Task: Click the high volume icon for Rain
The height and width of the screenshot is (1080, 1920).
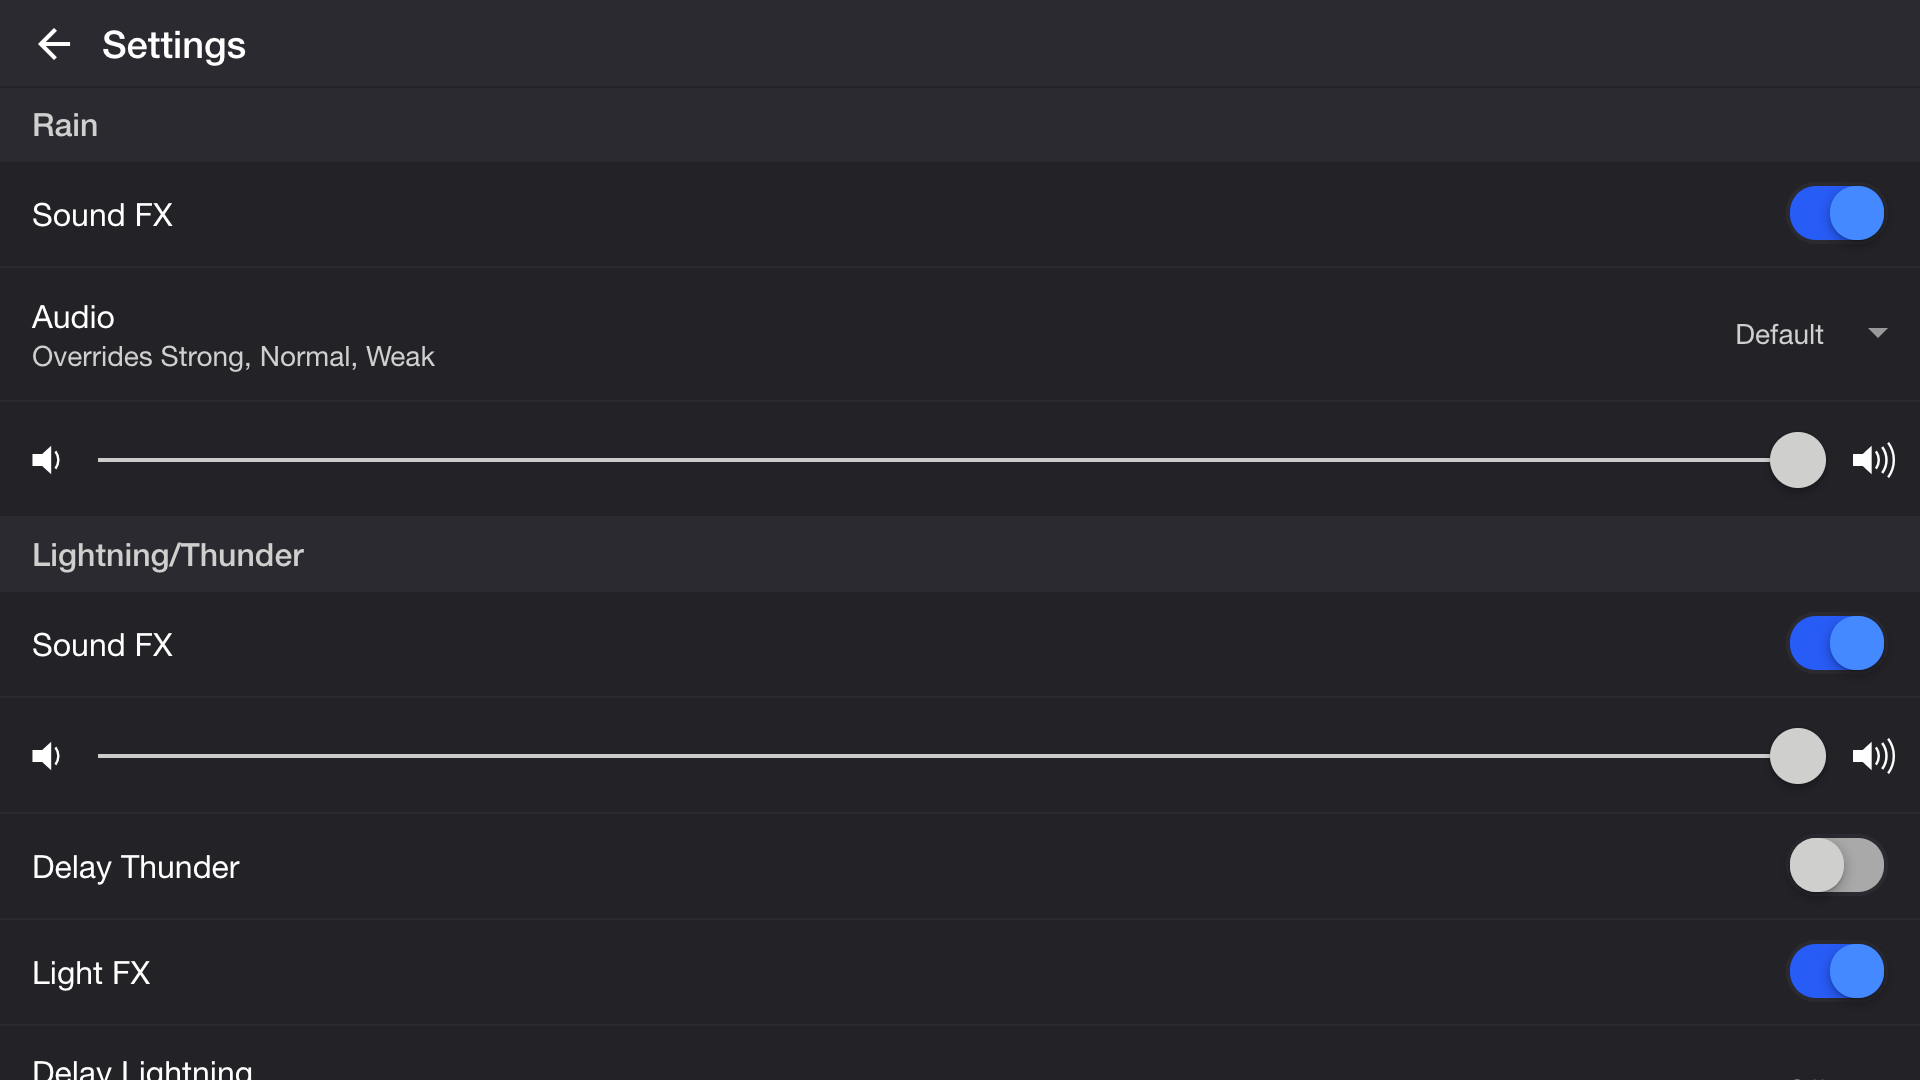Action: (x=1873, y=460)
